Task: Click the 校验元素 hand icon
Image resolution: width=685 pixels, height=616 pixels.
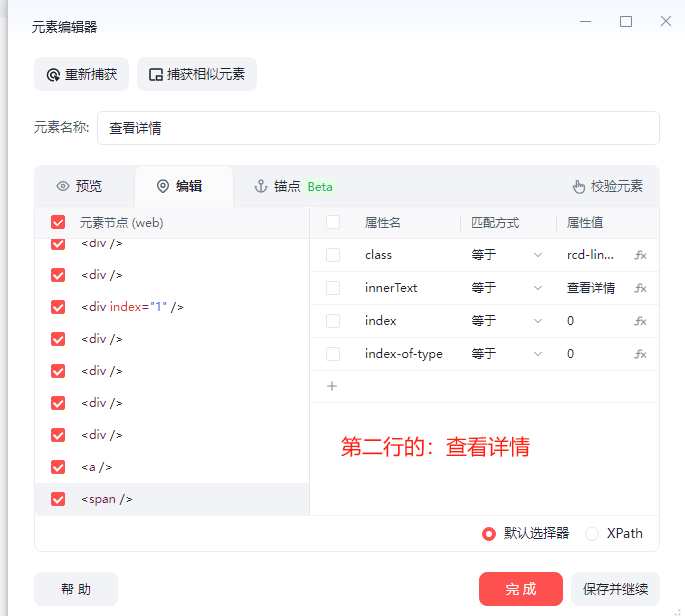Action: pyautogui.click(x=578, y=186)
